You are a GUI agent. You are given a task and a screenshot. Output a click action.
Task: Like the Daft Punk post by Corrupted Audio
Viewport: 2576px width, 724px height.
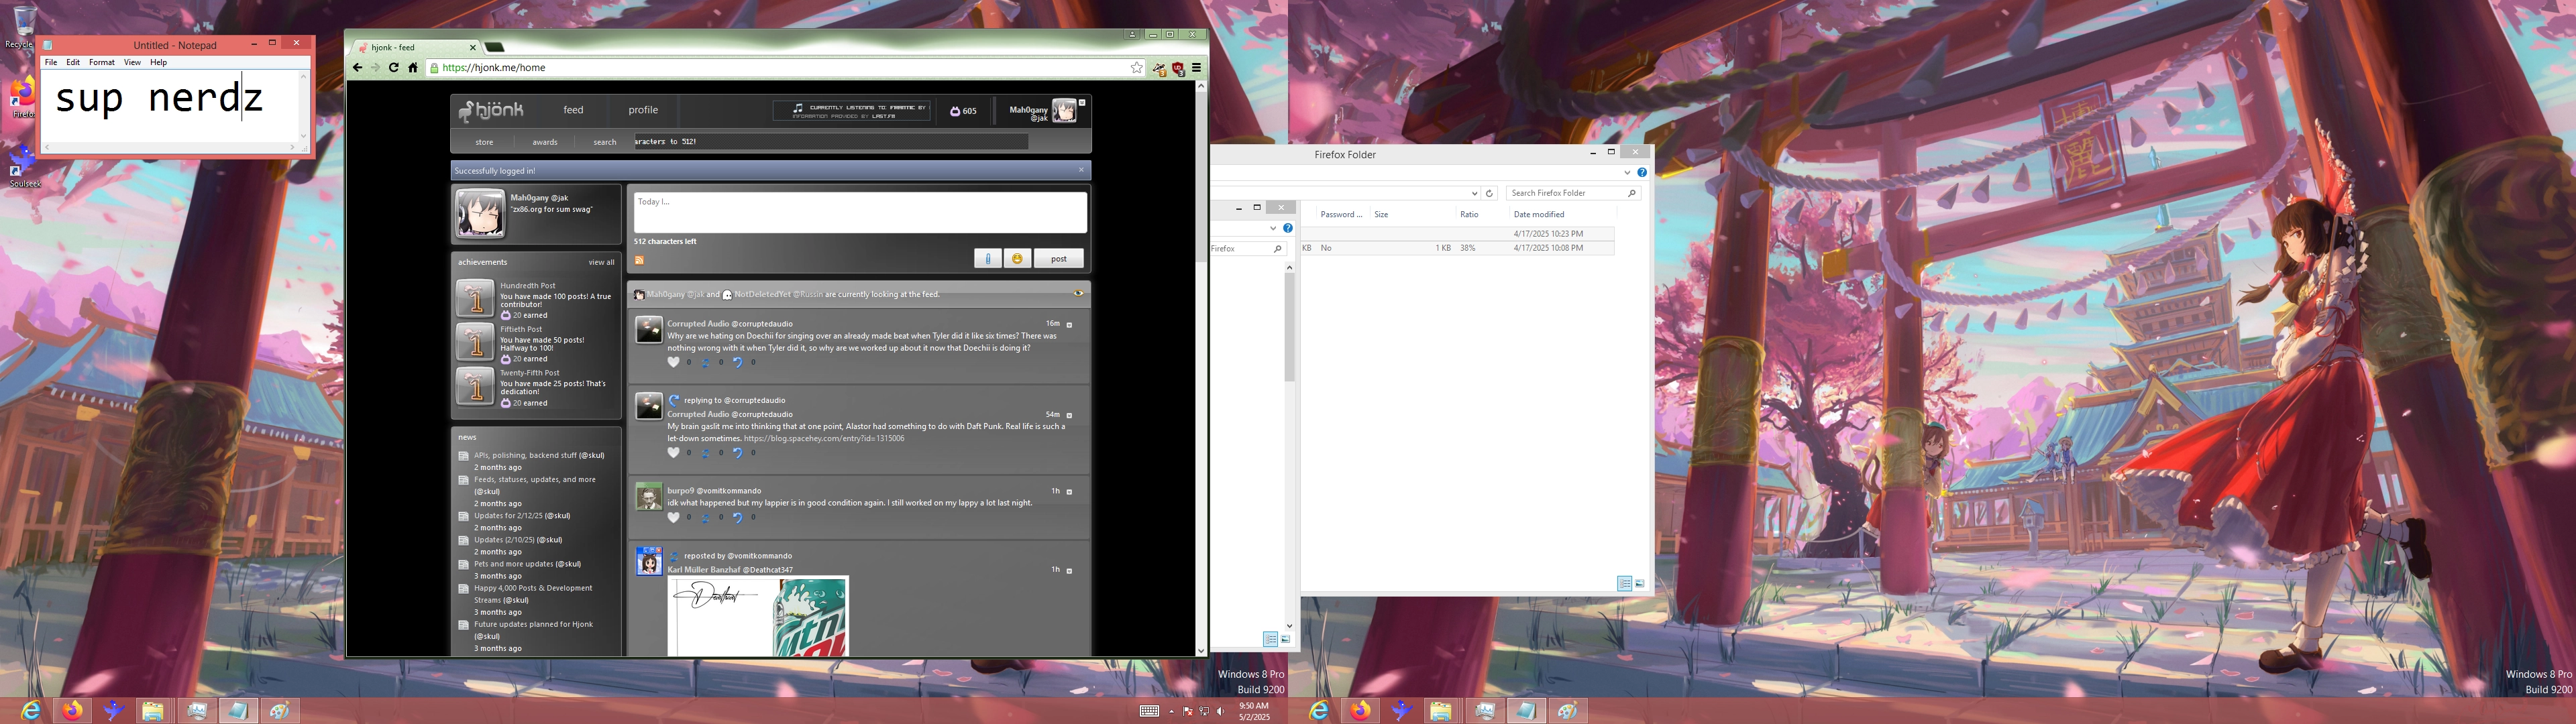(x=673, y=452)
